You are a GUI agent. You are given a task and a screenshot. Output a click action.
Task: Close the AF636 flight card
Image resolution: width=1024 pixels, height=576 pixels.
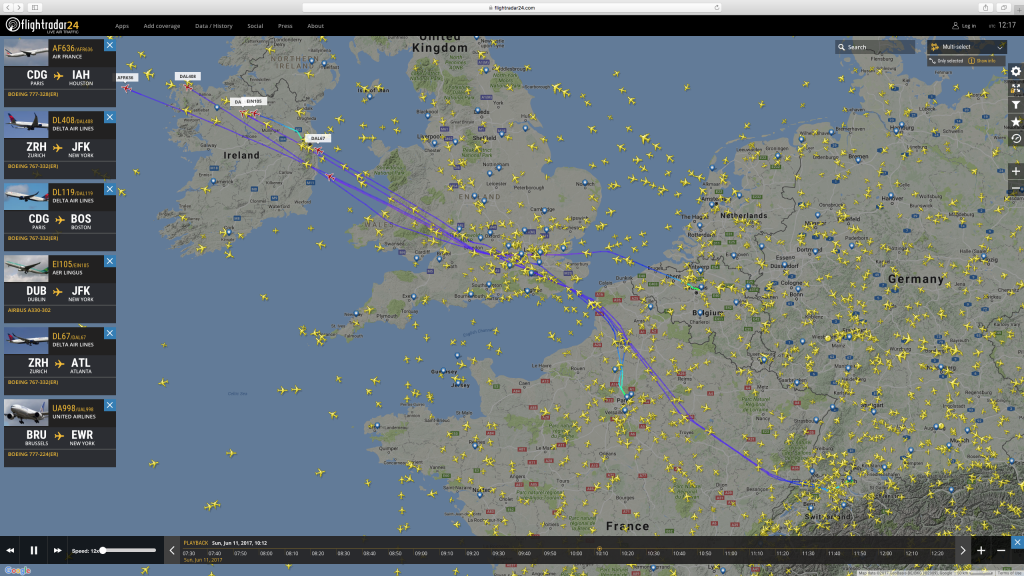tap(110, 45)
